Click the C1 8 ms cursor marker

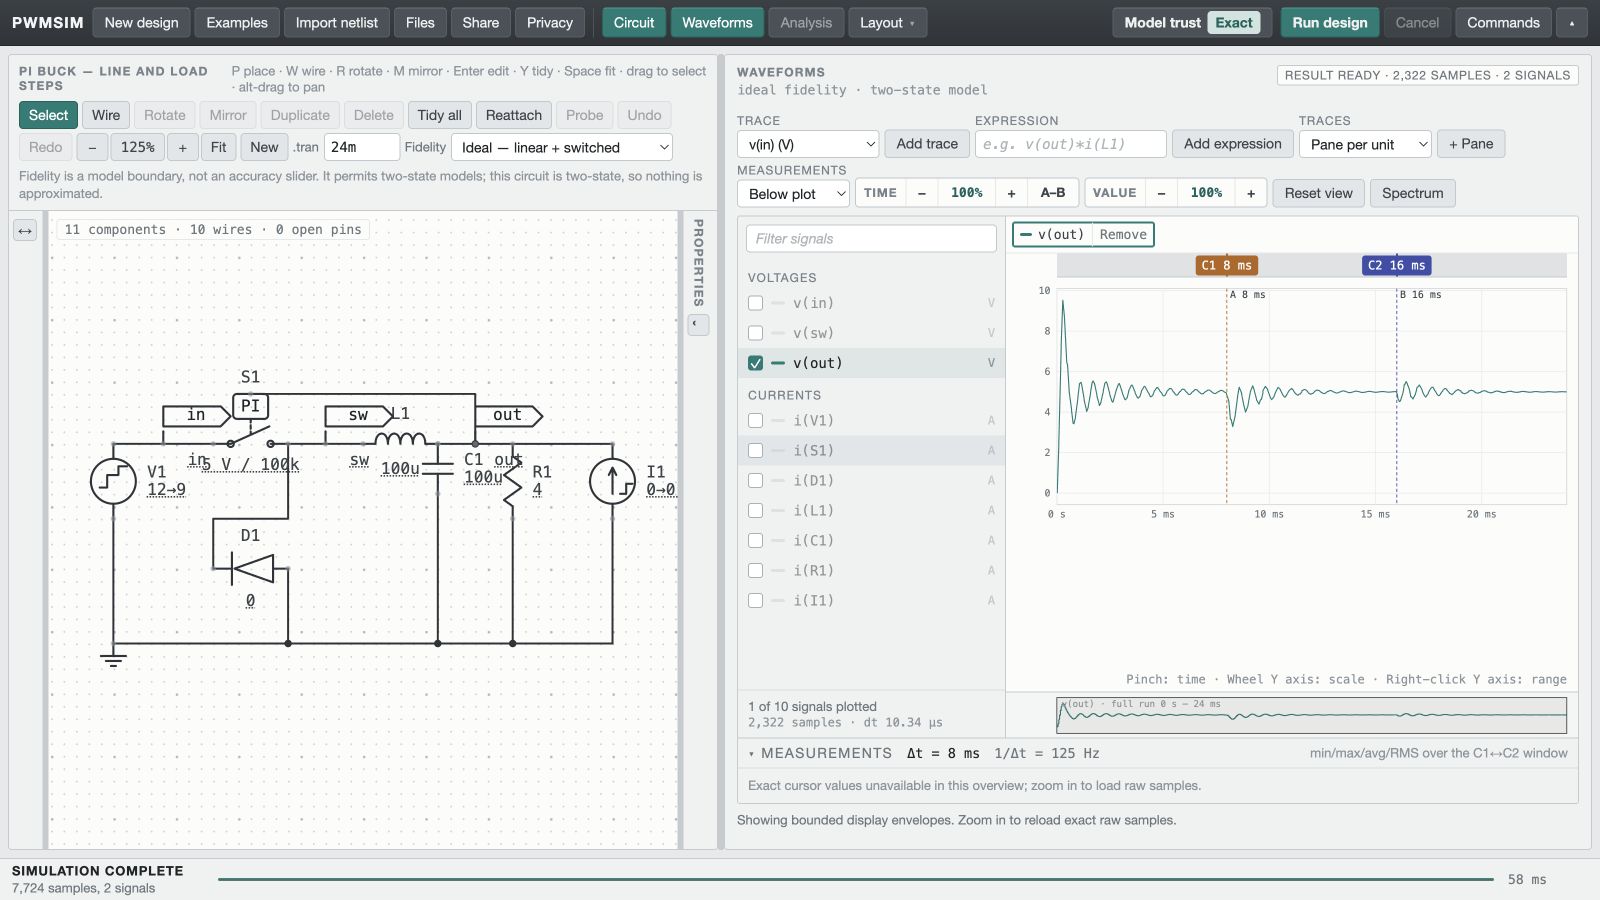pos(1227,265)
